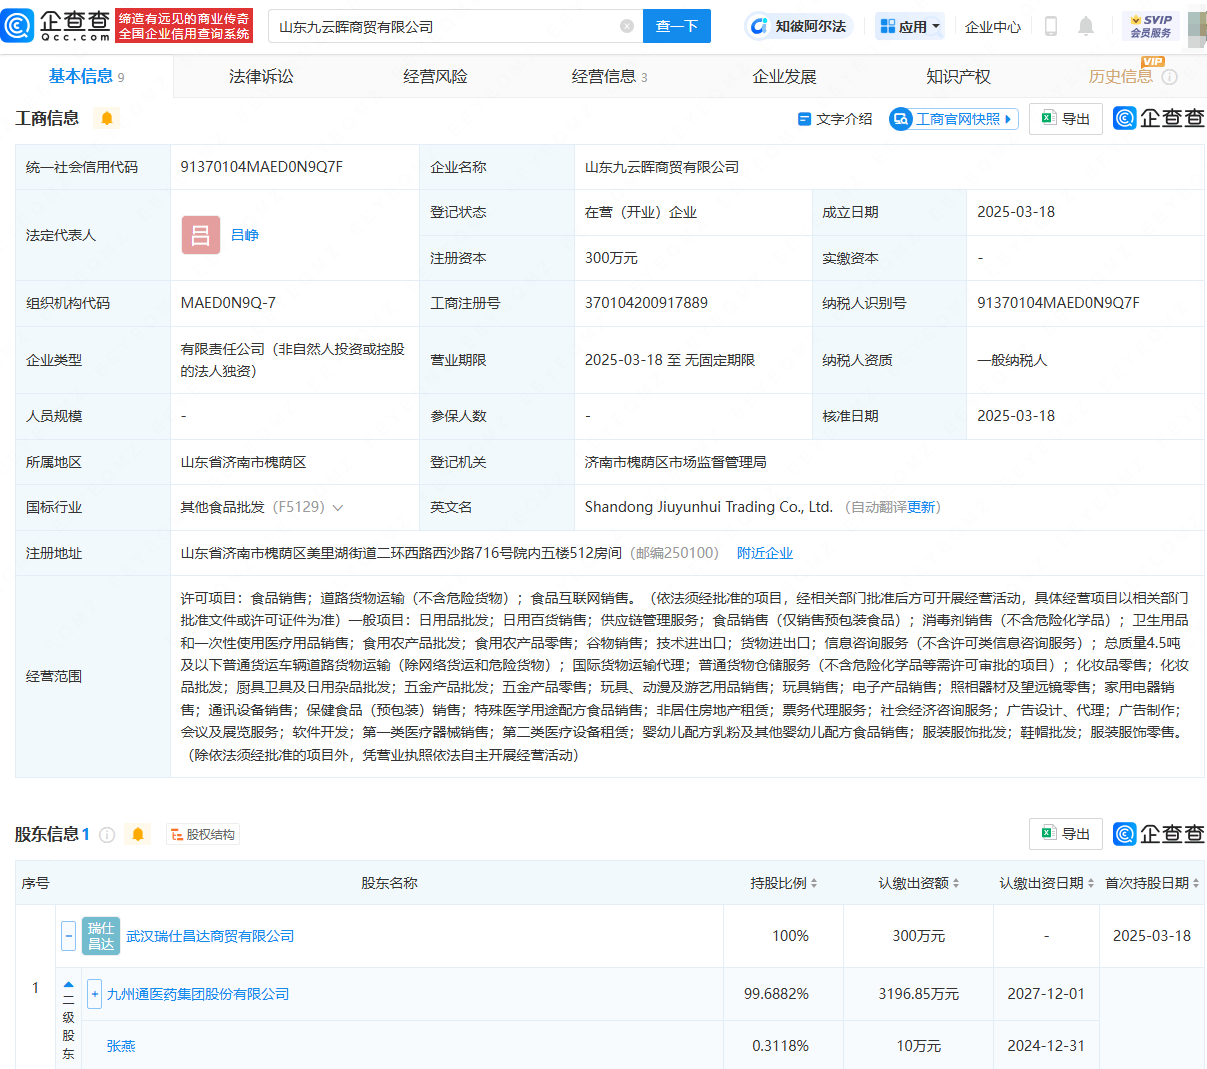Click the info icon beside 股东信息

coord(107,834)
